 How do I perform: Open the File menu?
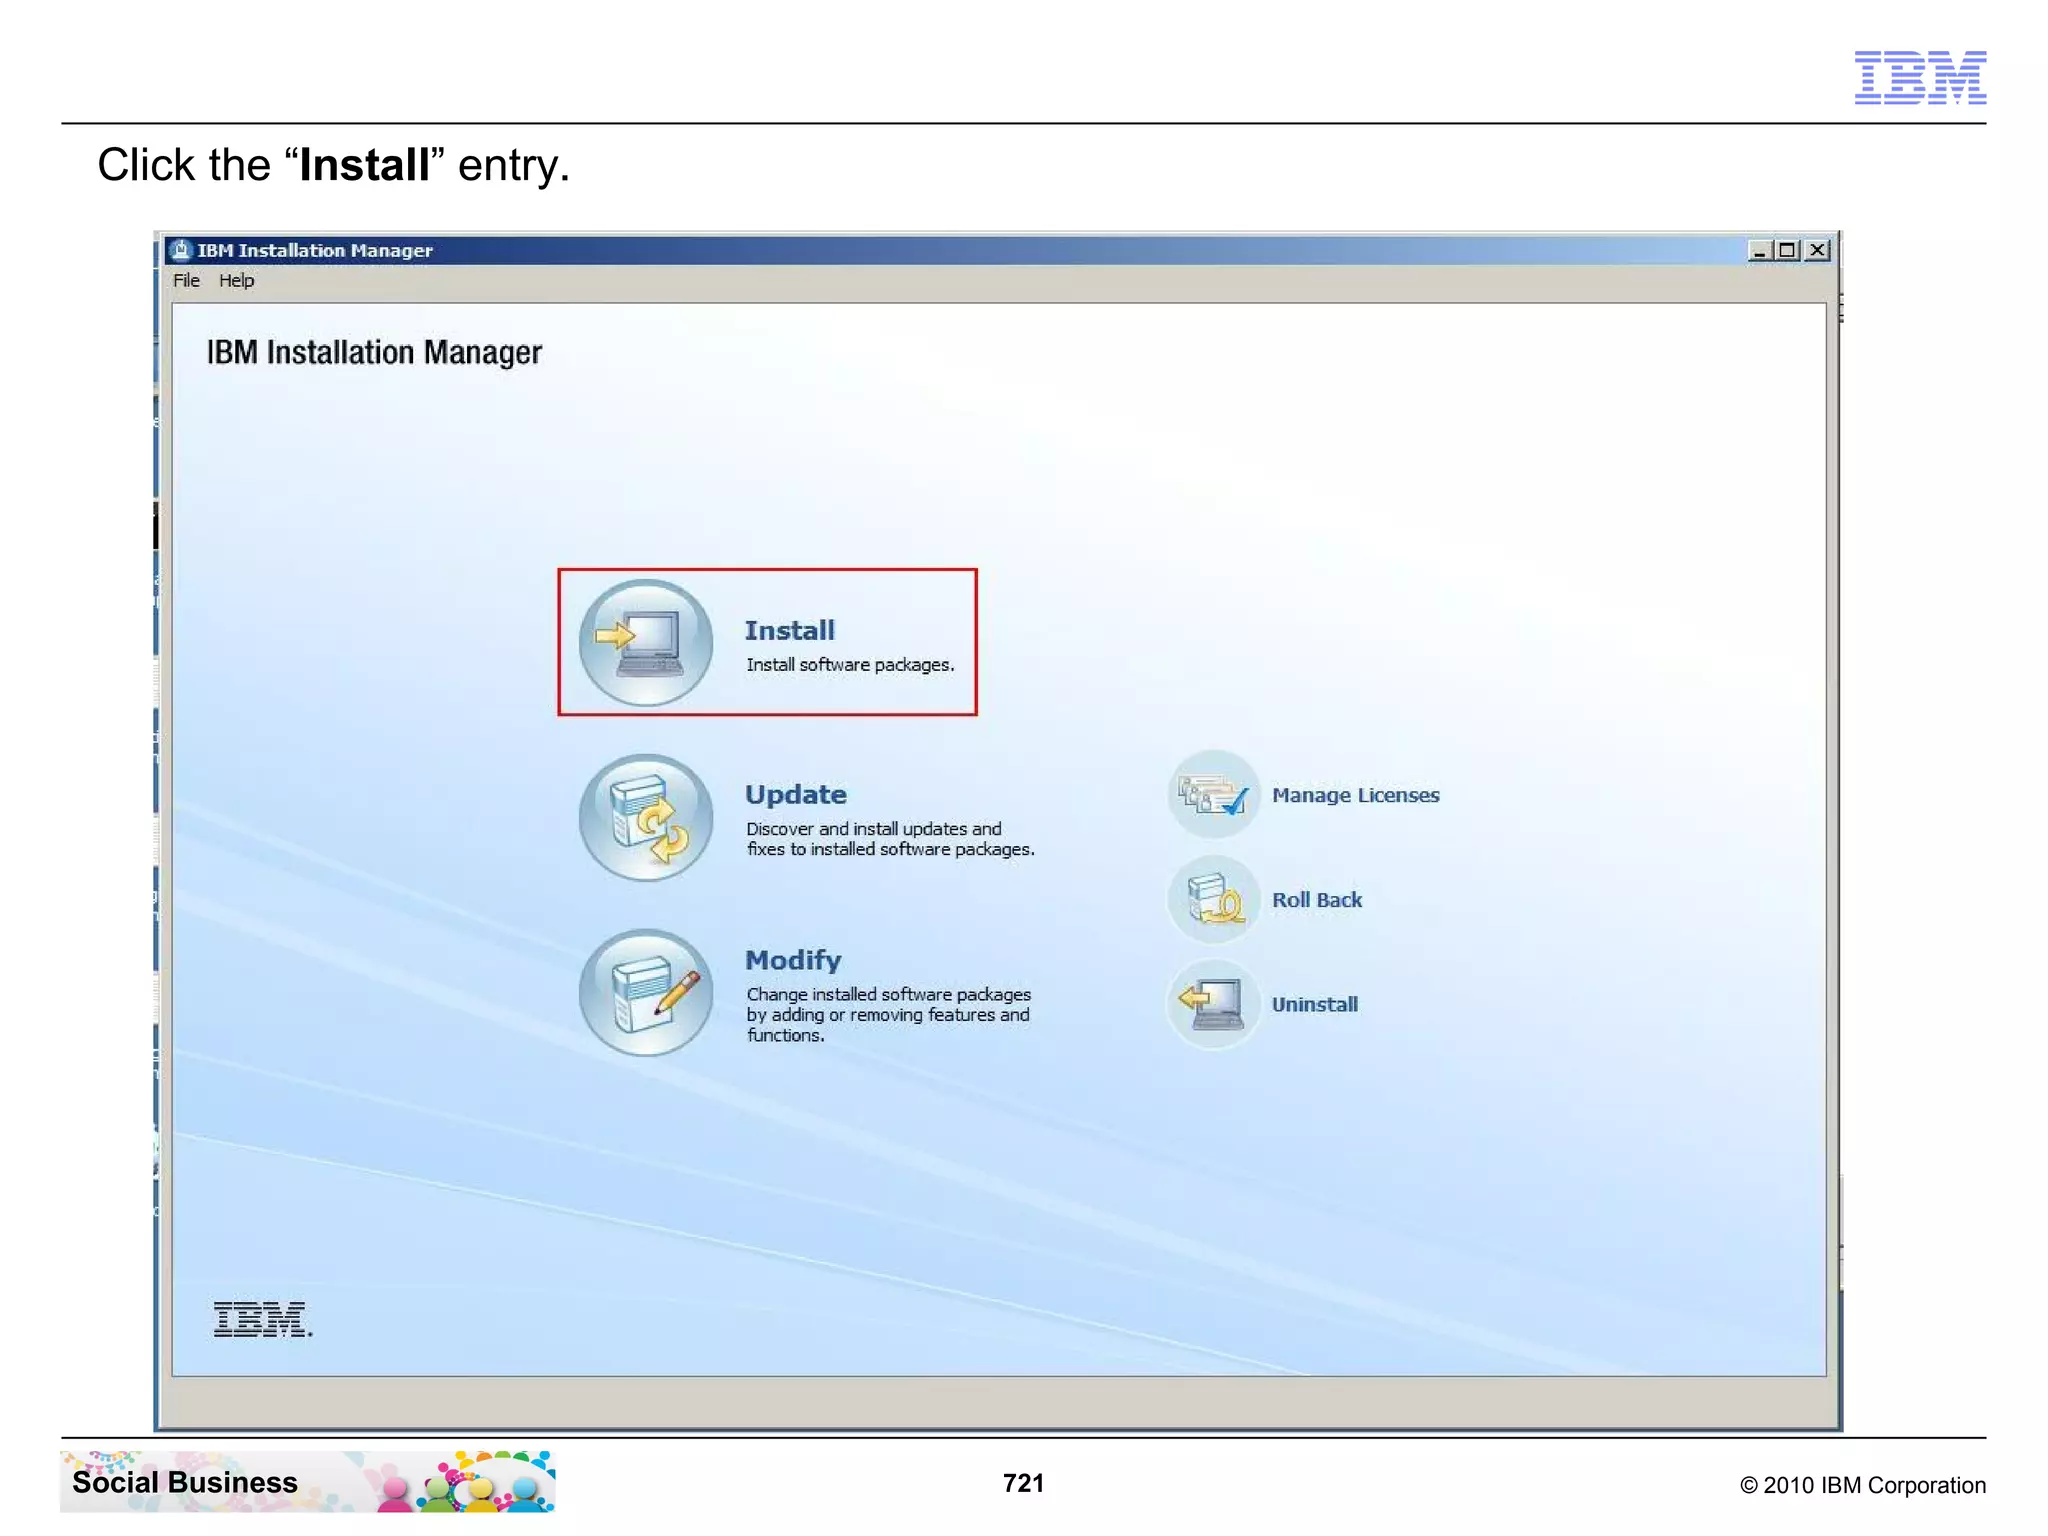pyautogui.click(x=186, y=281)
